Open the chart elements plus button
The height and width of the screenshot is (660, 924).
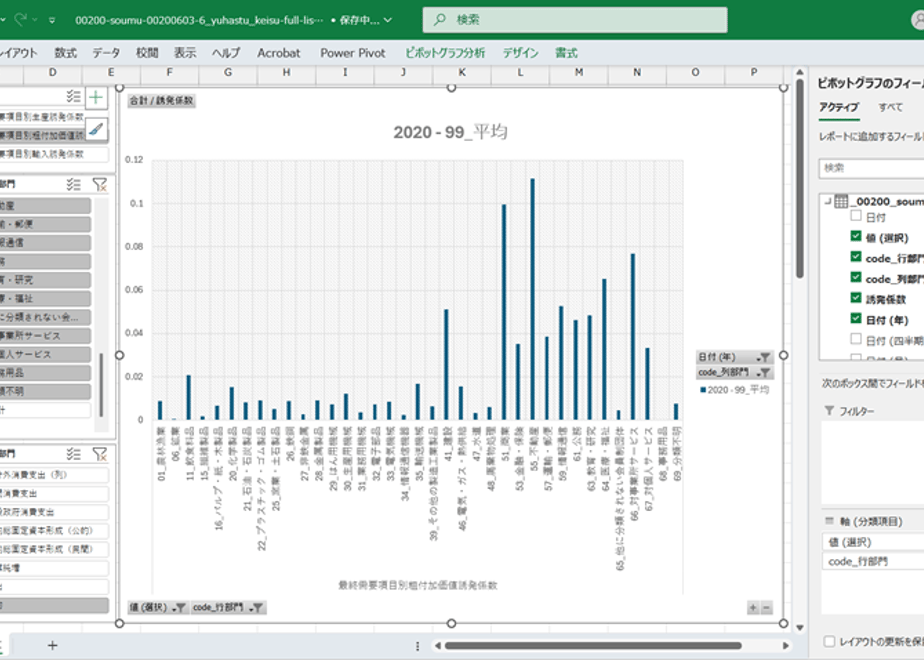[96, 97]
